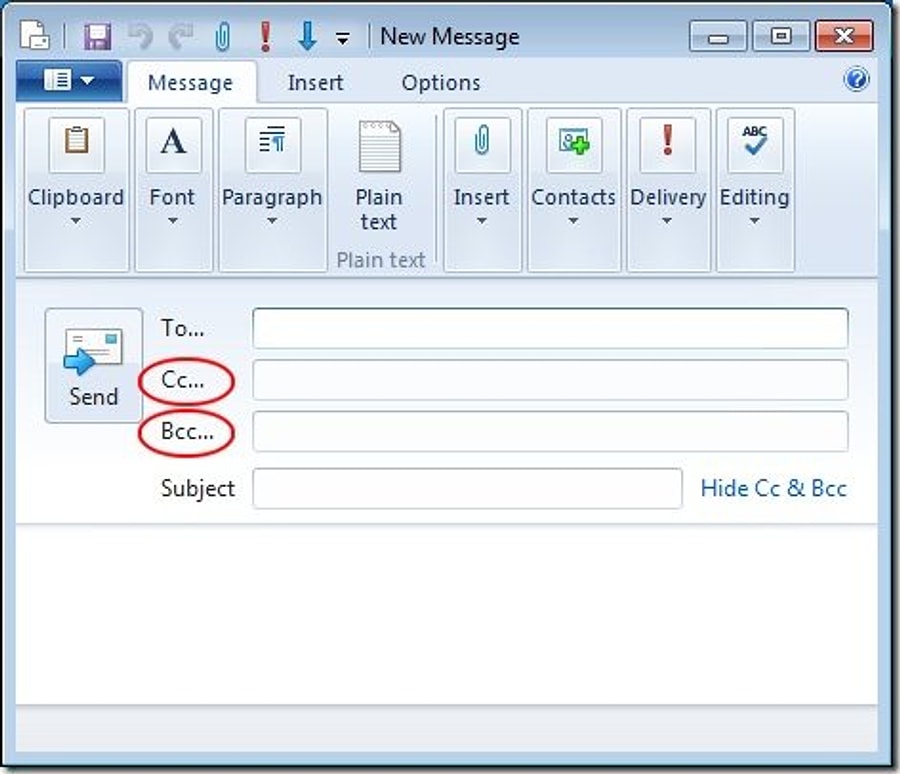Switch to Plain text format
Screen dimensions: 900x774
point(379,175)
